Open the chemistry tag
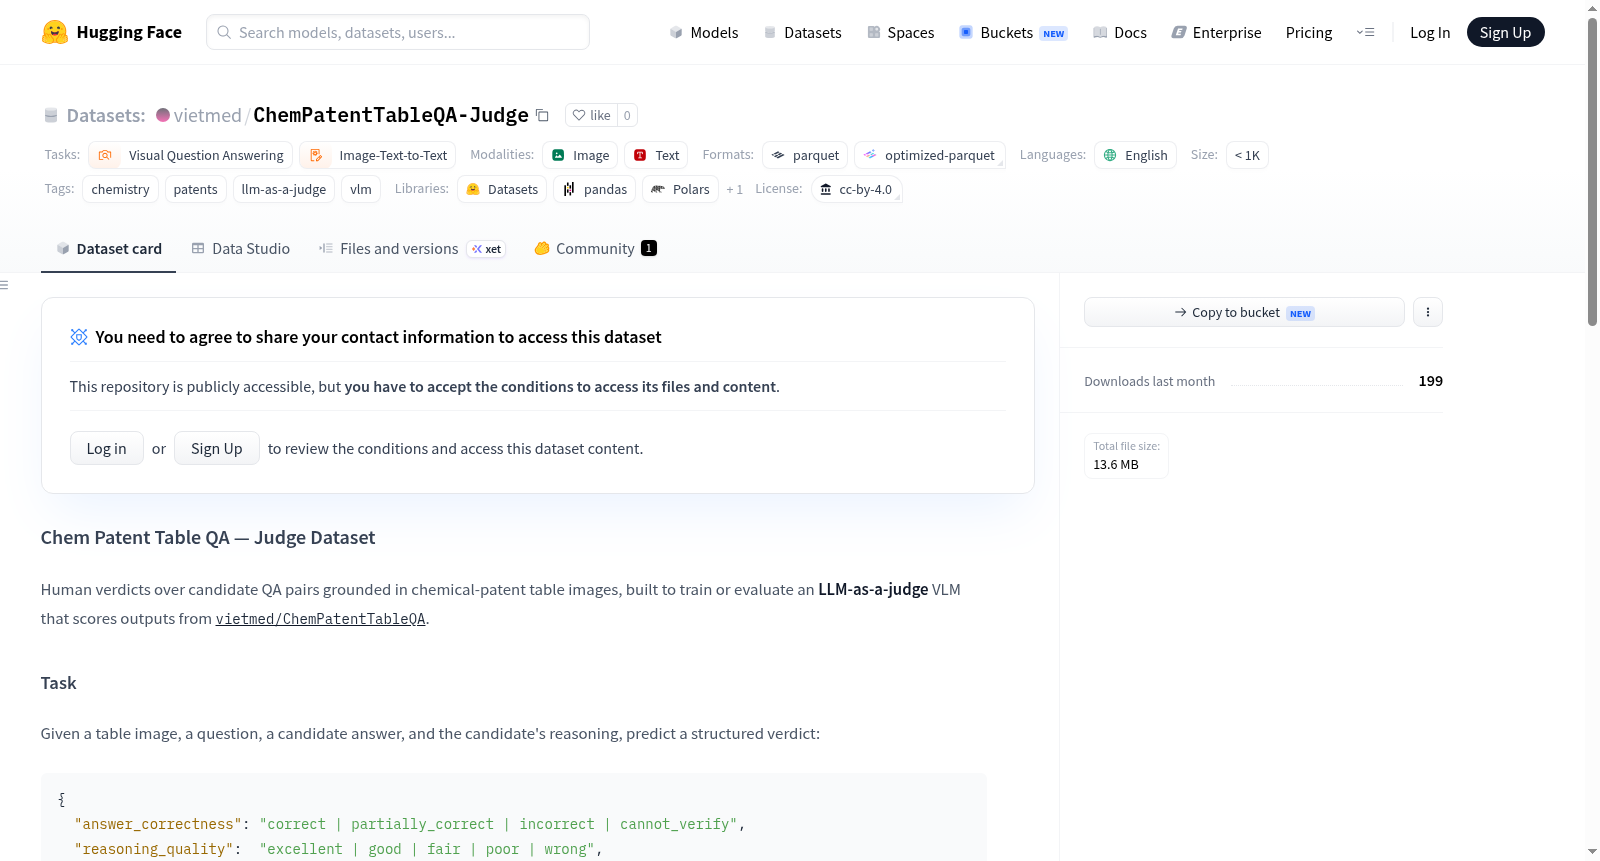Screen dimensions: 1600x861 pos(120,189)
